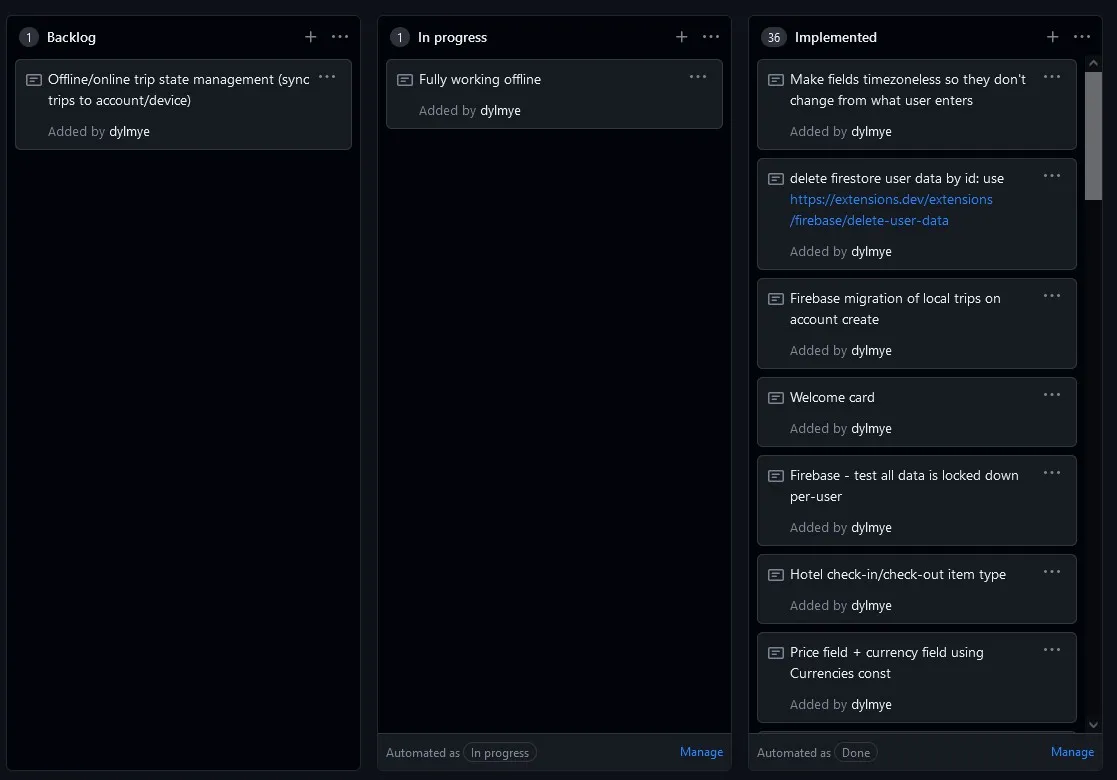Open options for the Welcome card

pos(1051,394)
